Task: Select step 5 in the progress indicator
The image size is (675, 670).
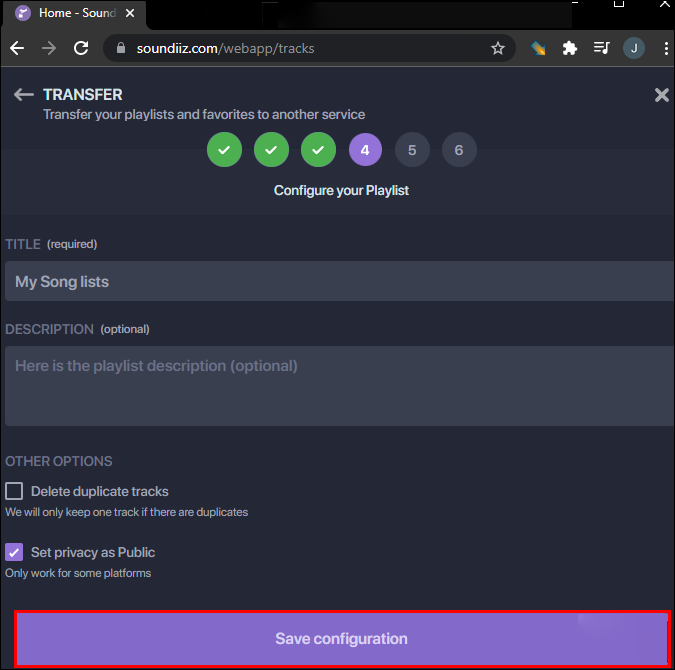Action: pos(412,150)
